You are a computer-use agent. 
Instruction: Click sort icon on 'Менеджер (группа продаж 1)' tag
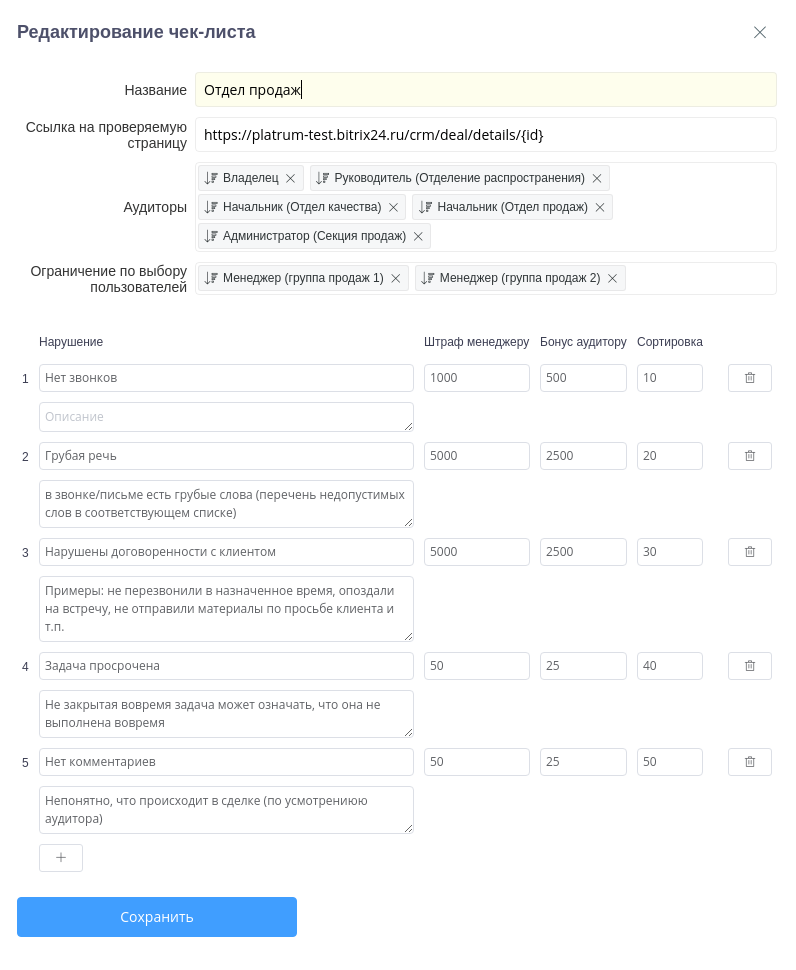click(211, 278)
